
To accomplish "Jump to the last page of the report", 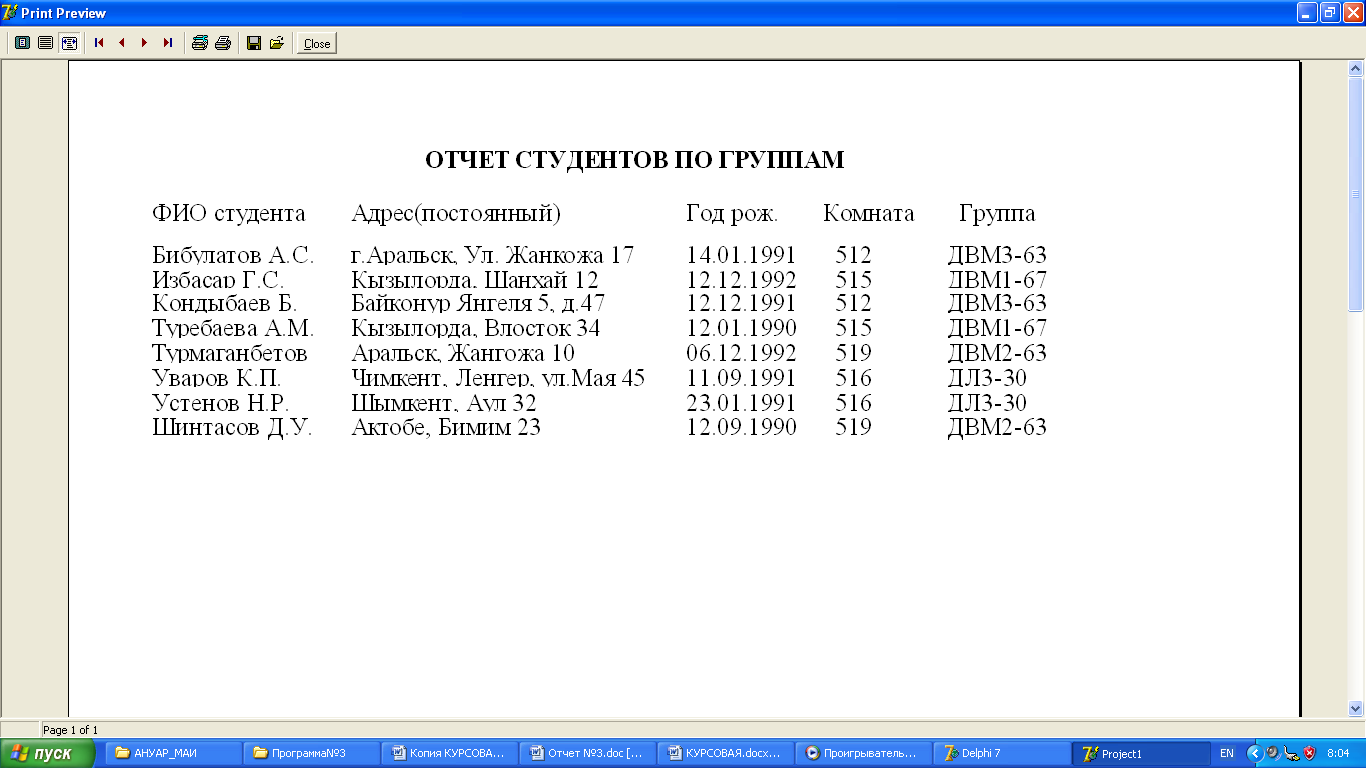I will (168, 43).
